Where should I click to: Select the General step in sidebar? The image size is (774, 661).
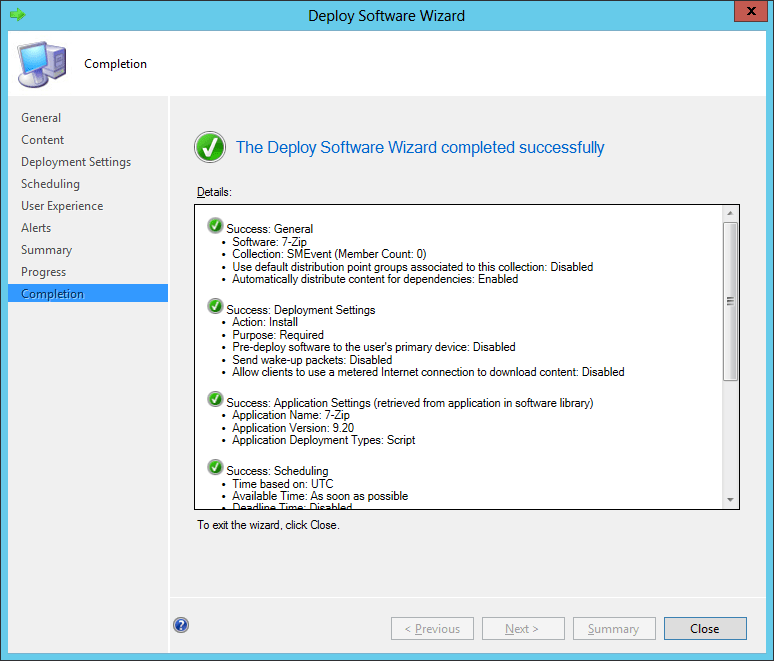point(41,118)
